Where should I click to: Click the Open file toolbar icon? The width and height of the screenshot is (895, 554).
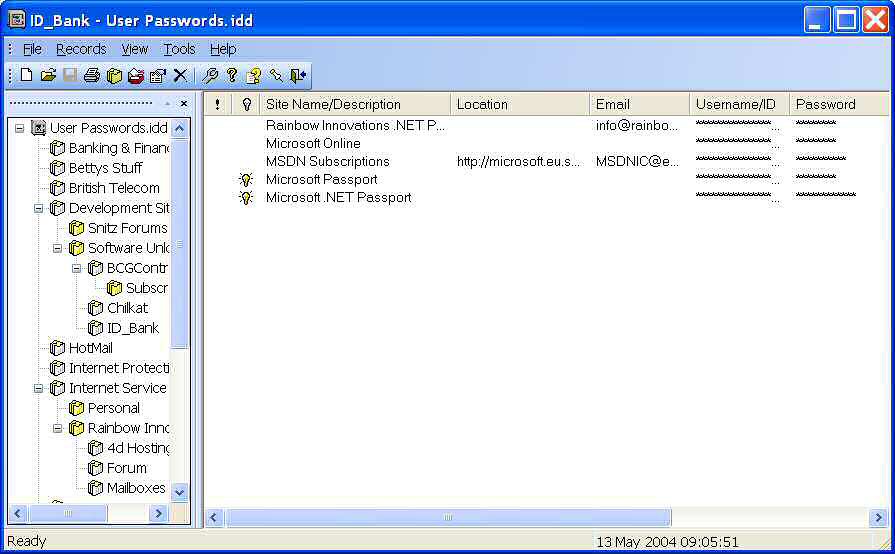[49, 75]
